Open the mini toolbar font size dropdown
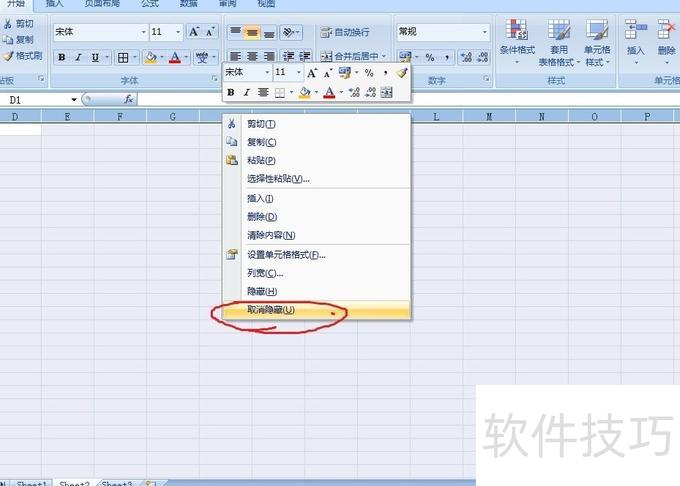 click(299, 72)
